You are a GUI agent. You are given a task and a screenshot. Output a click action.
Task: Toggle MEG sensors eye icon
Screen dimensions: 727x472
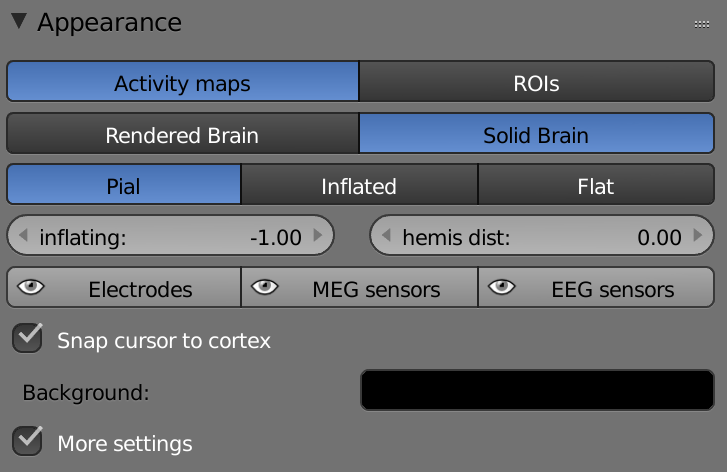[265, 287]
